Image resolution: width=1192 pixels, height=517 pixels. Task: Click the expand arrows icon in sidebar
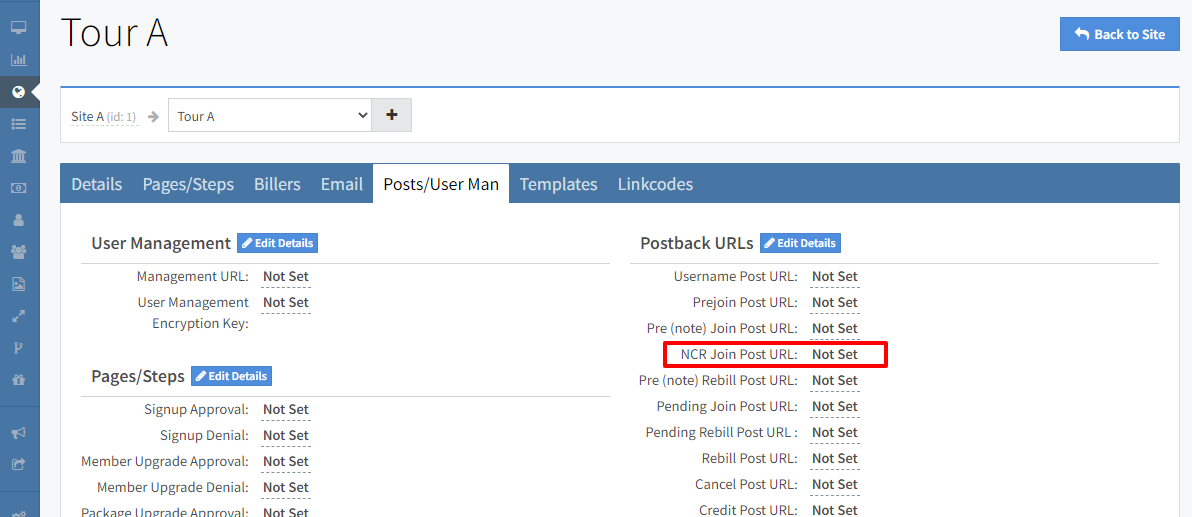click(x=18, y=316)
